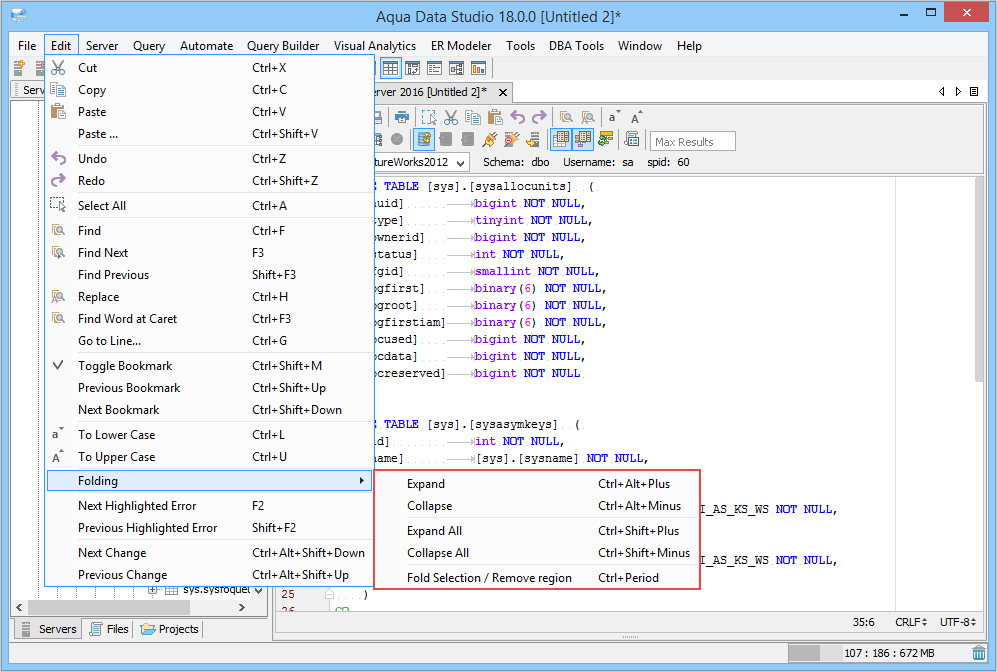Screen dimensions: 997x672
Task: Click the clipboard paste icon in editor toolbar
Action: [x=495, y=118]
